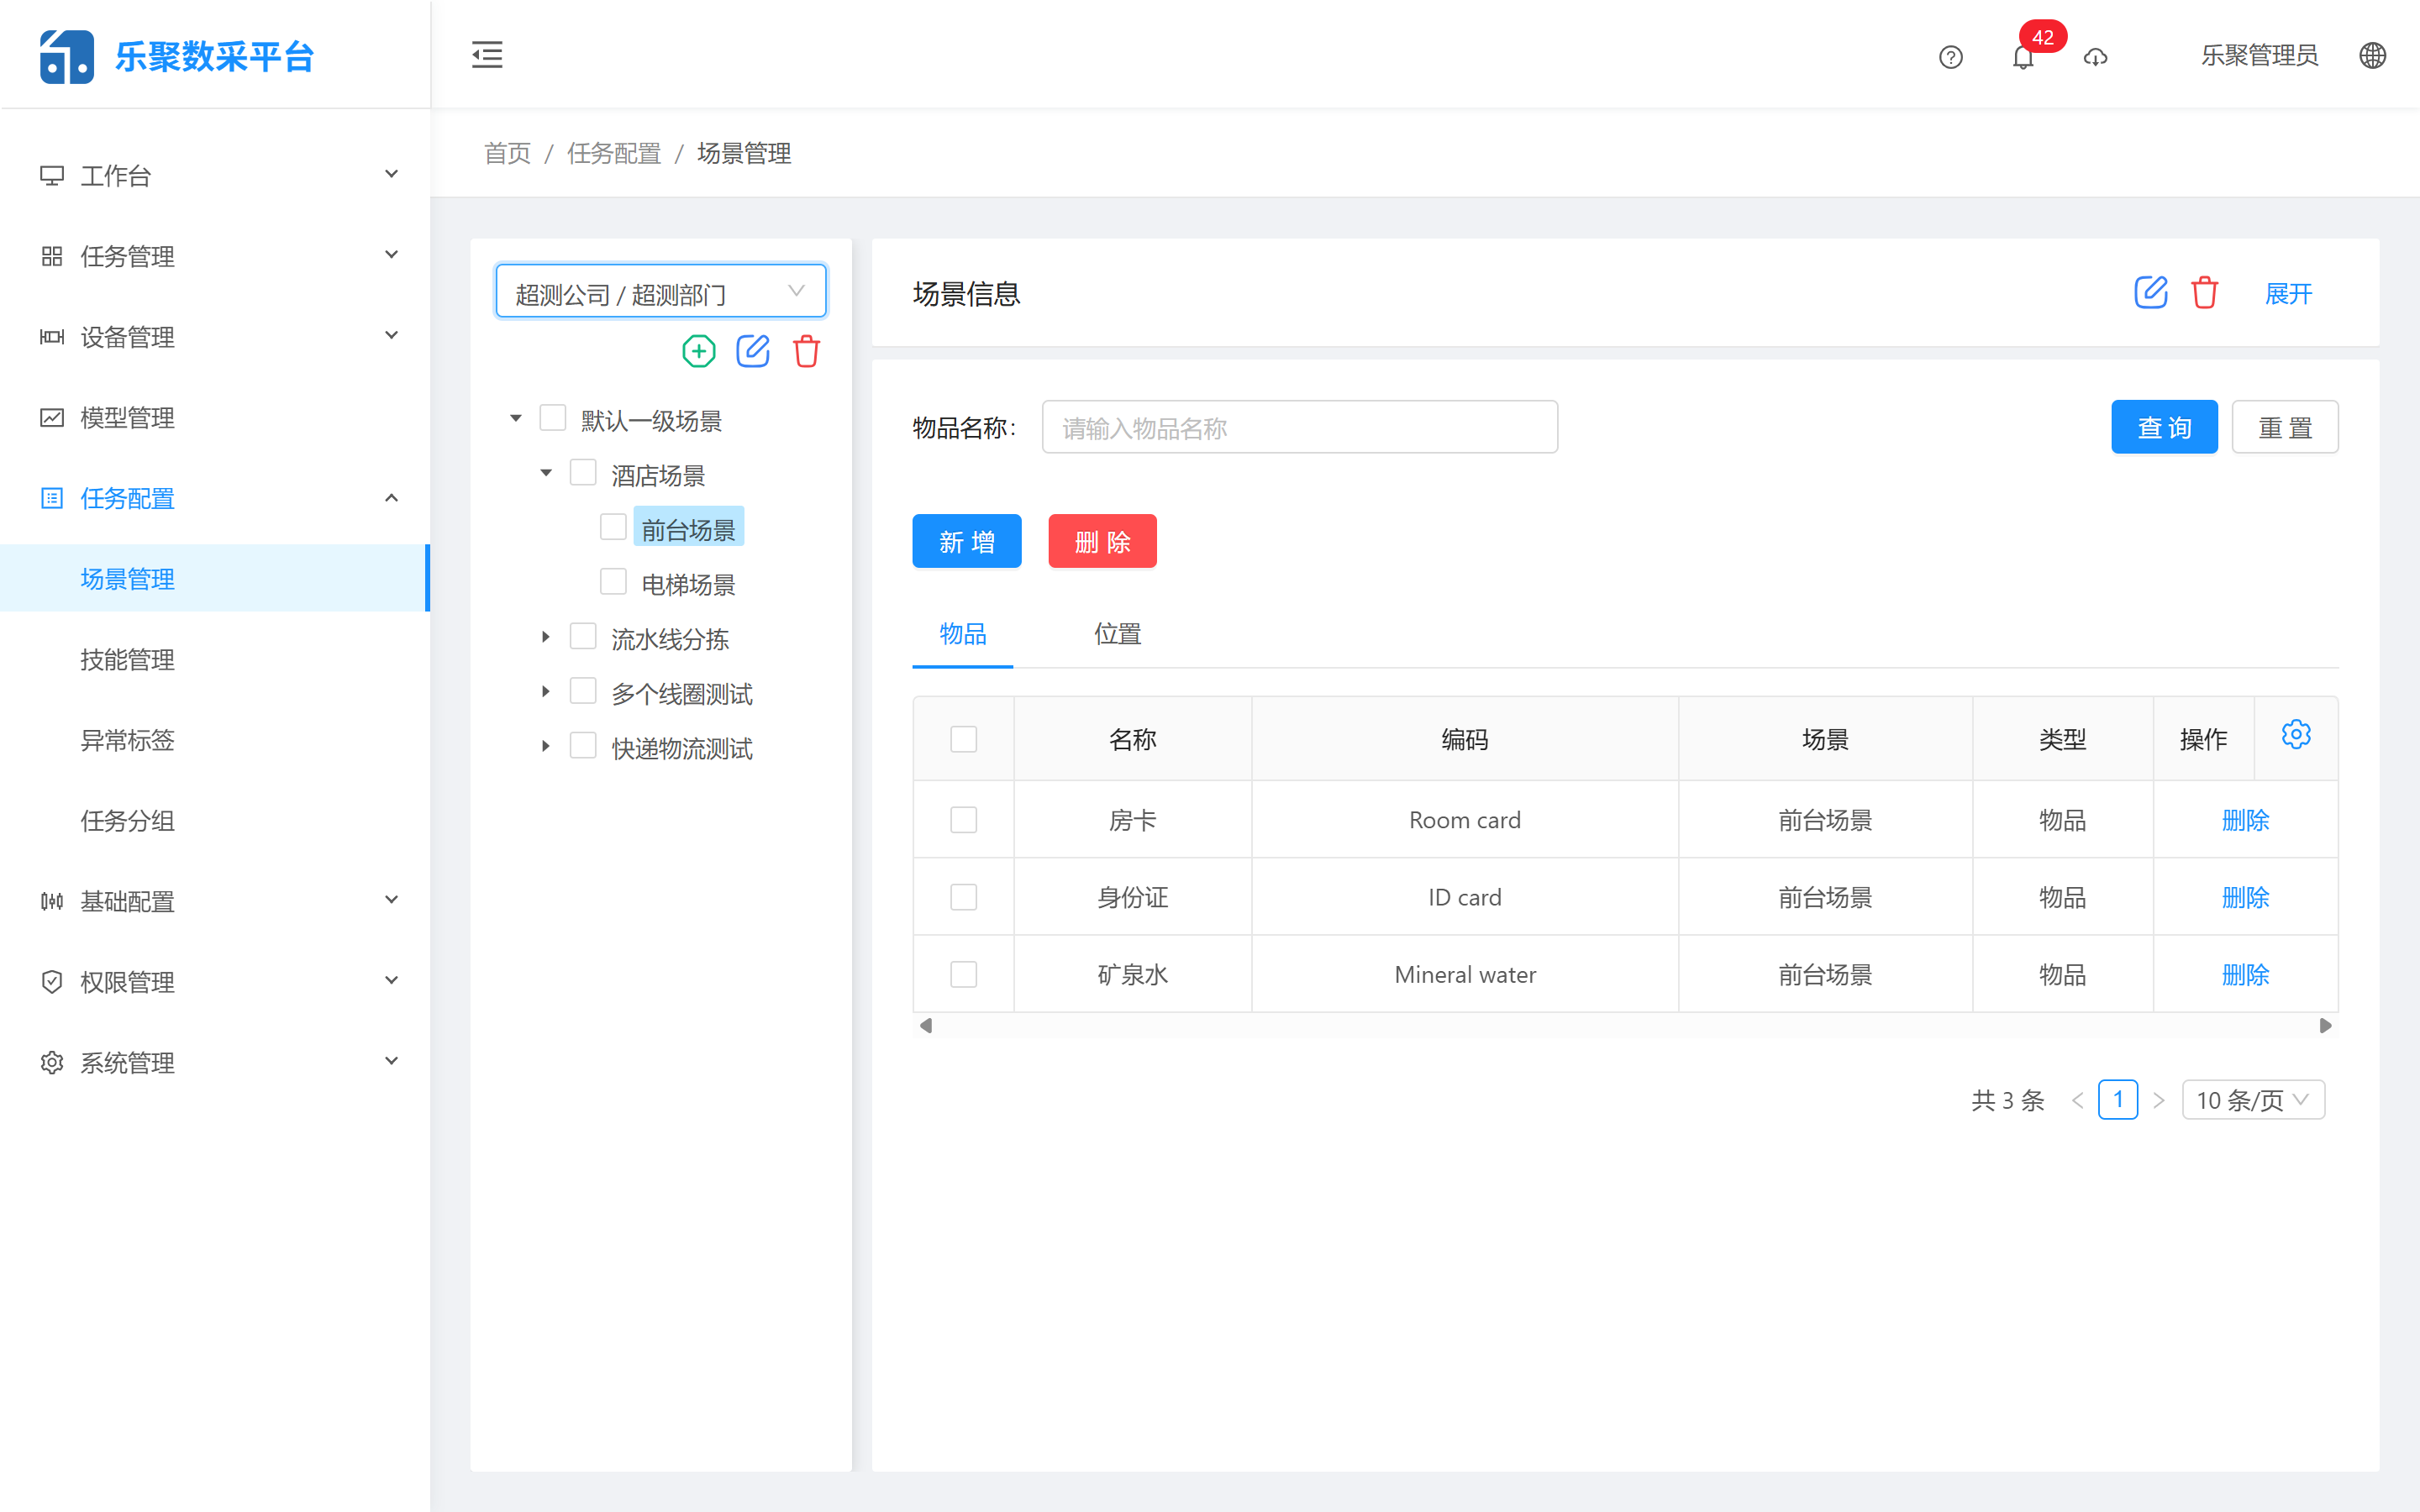Click the 物品名称 input field

click(x=1298, y=427)
